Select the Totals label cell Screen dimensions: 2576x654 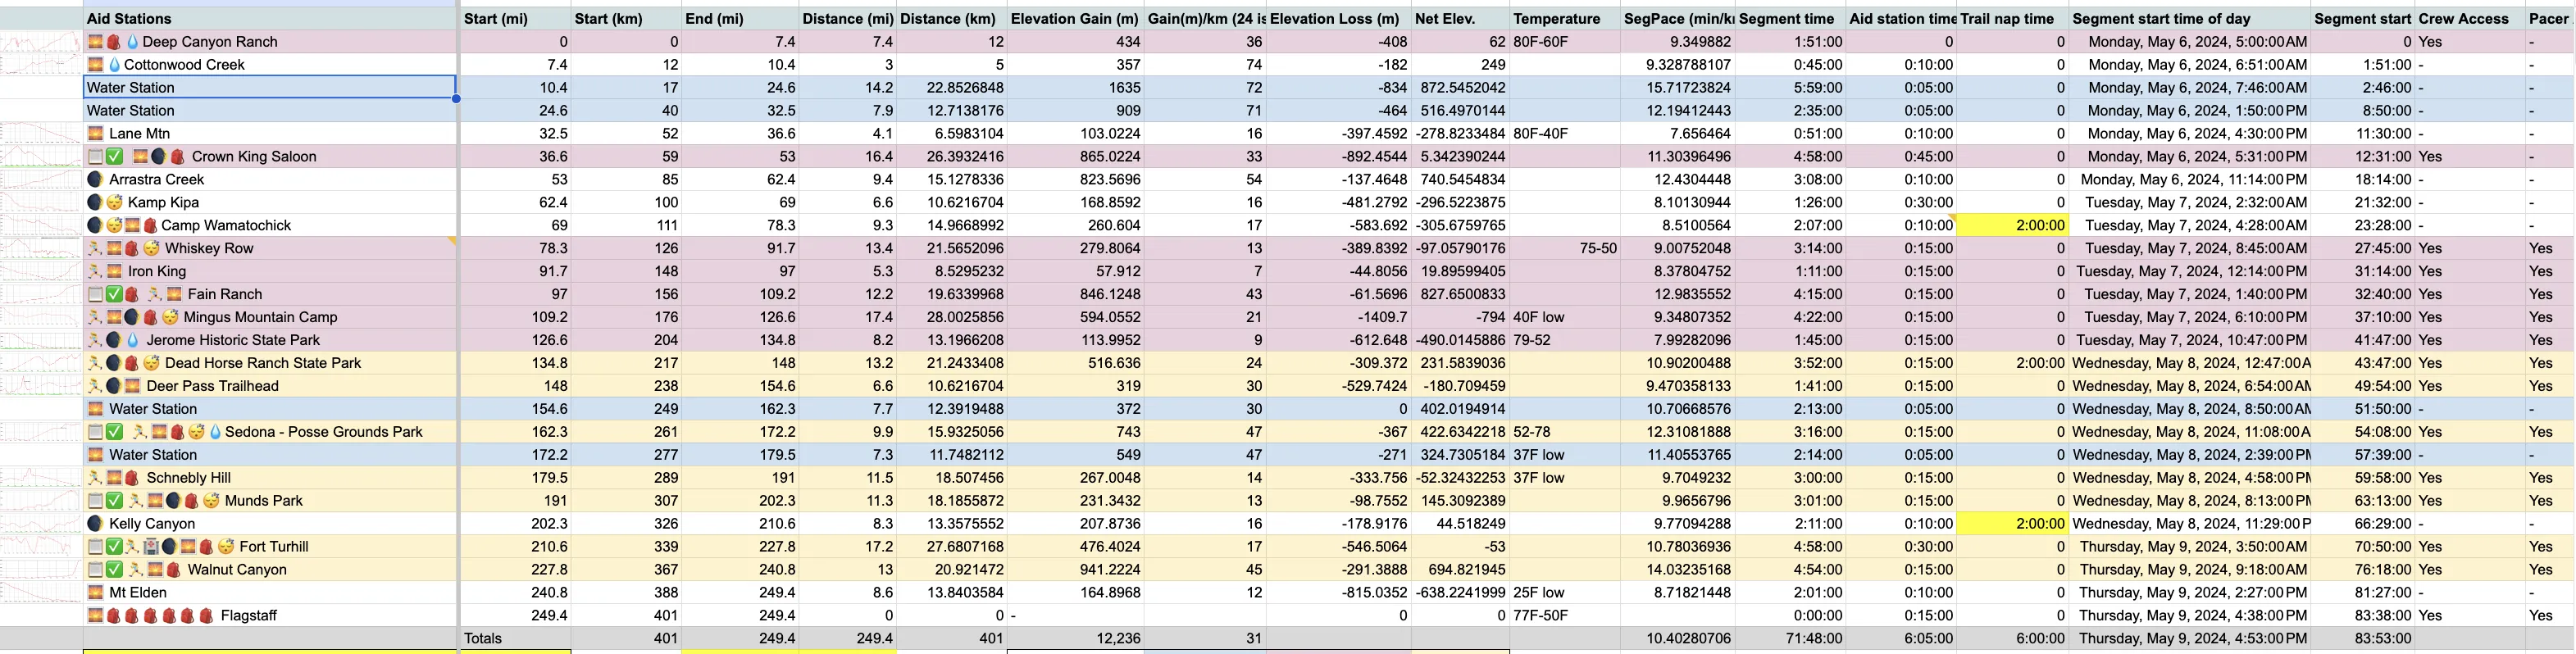point(483,638)
